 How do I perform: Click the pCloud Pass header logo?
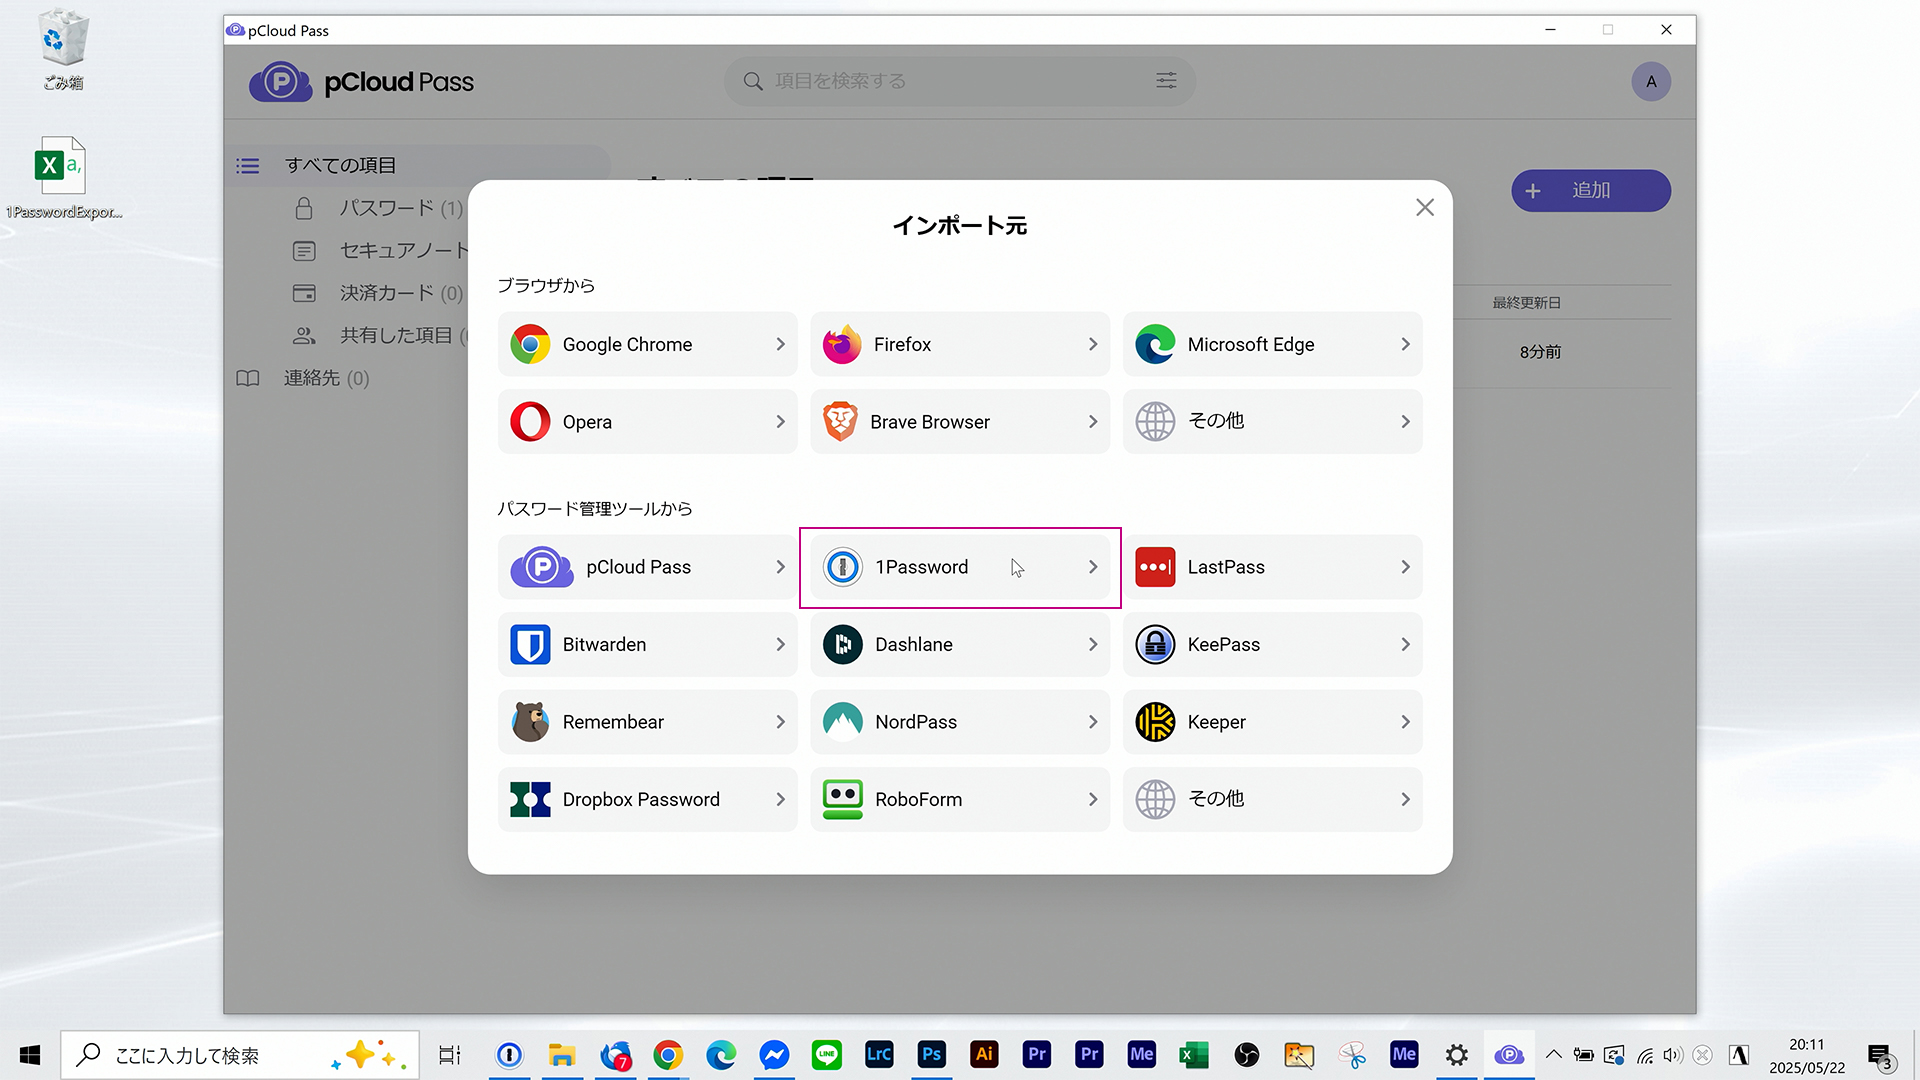click(362, 82)
